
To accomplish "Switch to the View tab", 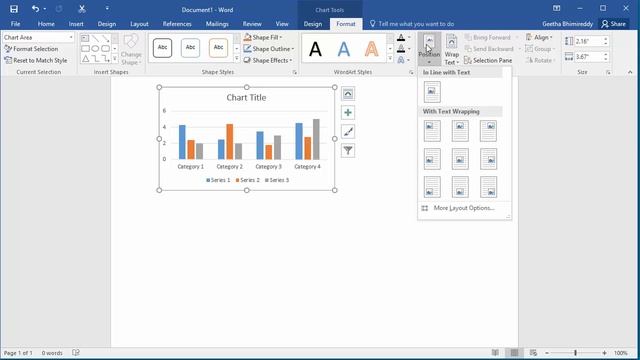I will [x=282, y=24].
